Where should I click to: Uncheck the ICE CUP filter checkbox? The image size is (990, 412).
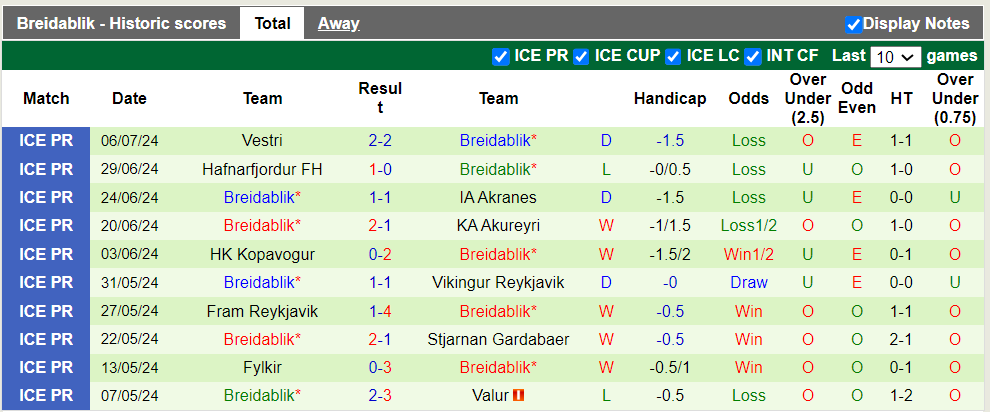[x=581, y=57]
